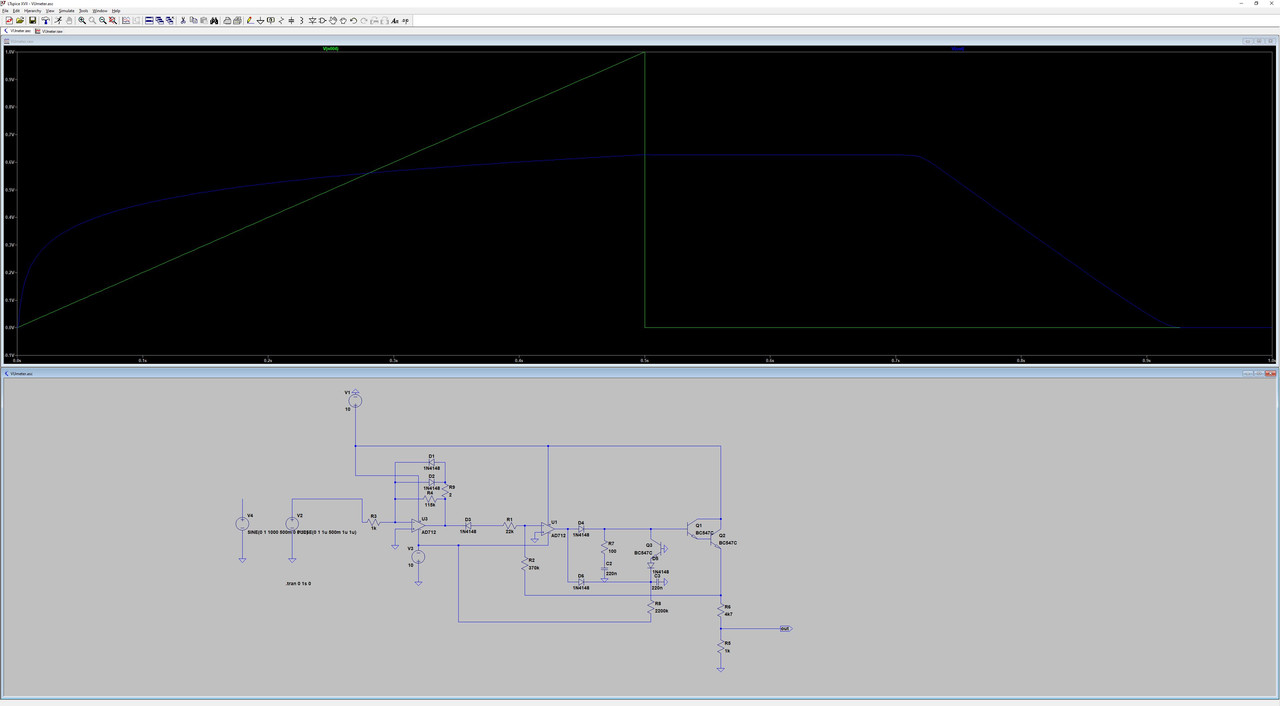Click the .tran 0 1s 0 directive
This screenshot has height=706, width=1280.
click(x=298, y=582)
